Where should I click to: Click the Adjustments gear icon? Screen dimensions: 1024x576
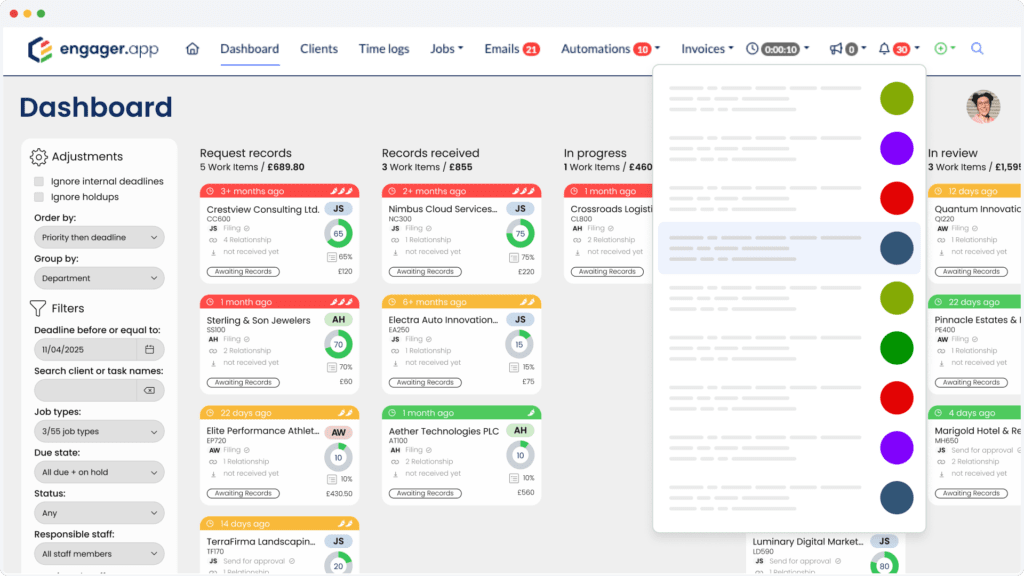(39, 157)
